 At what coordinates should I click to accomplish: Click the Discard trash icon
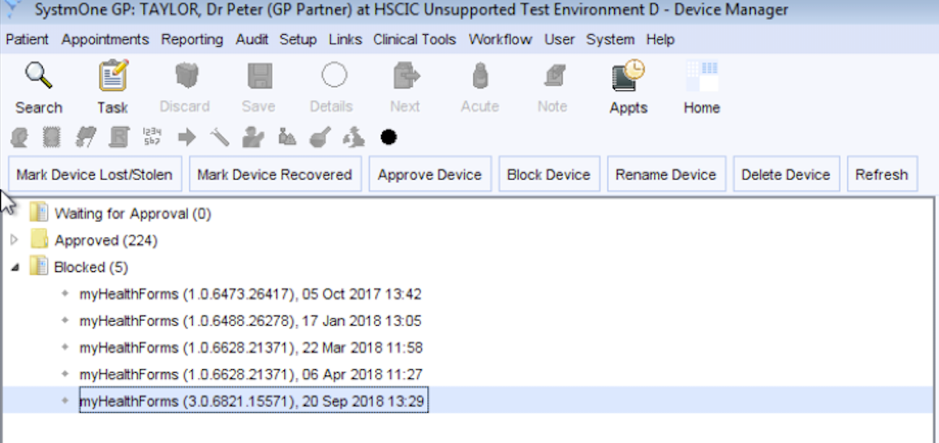[x=186, y=77]
